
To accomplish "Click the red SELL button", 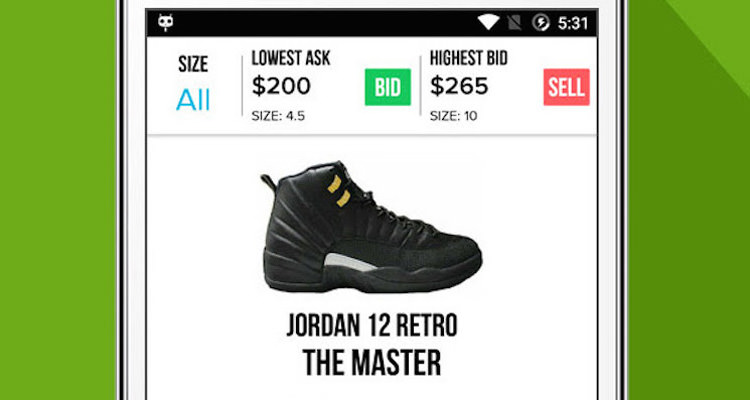I will [x=566, y=87].
